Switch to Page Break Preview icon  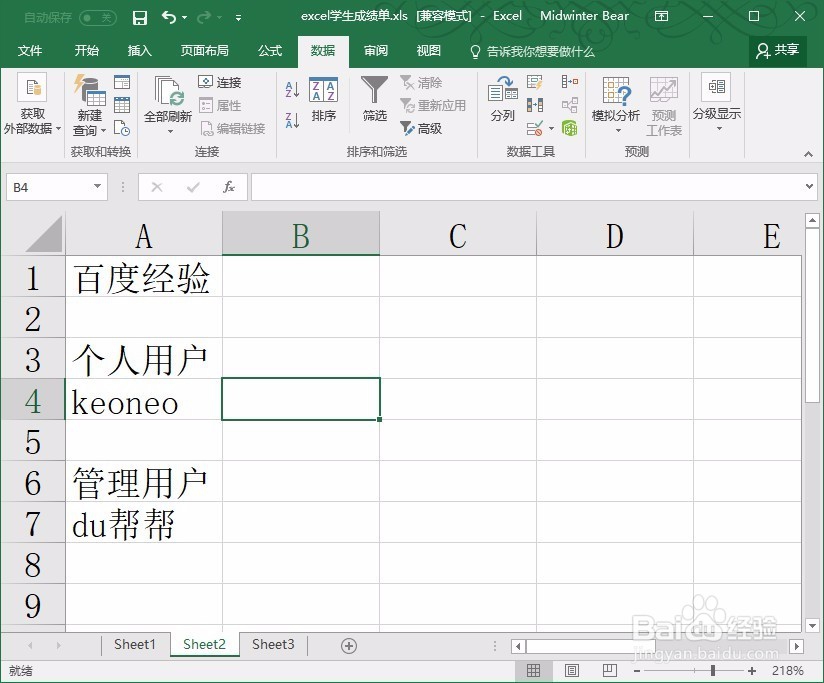click(610, 671)
